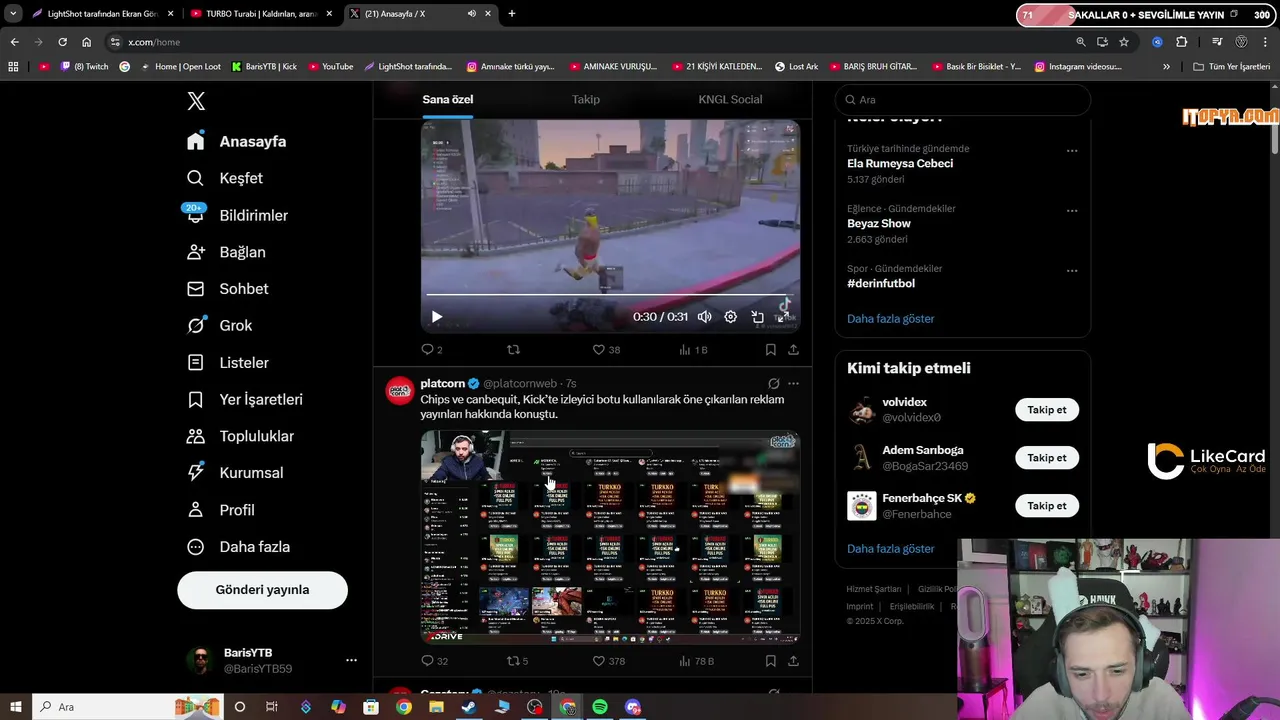Screen dimensions: 1280x720
Task: Open Listeler in the sidebar
Action: point(227,363)
